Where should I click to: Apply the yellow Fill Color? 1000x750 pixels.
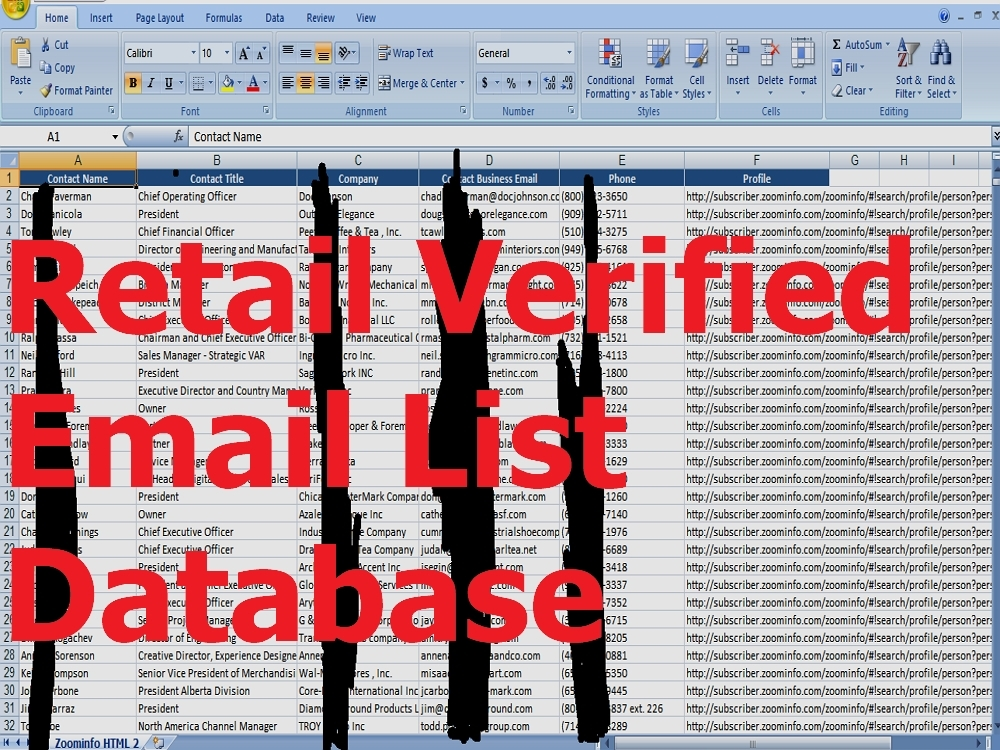pyautogui.click(x=227, y=83)
